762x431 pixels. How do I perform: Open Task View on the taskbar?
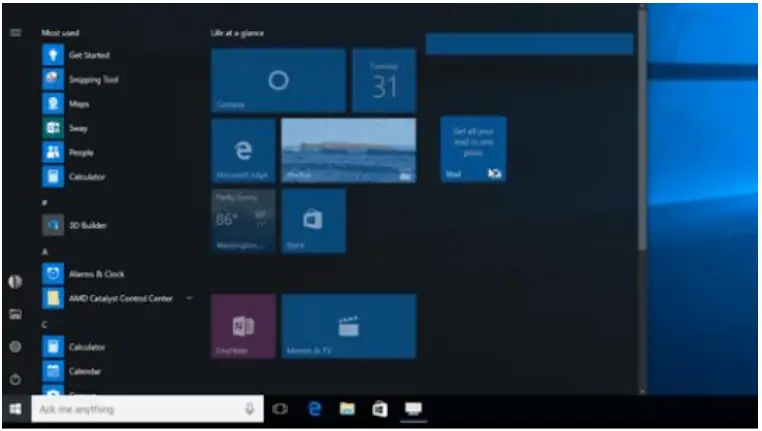click(x=280, y=409)
